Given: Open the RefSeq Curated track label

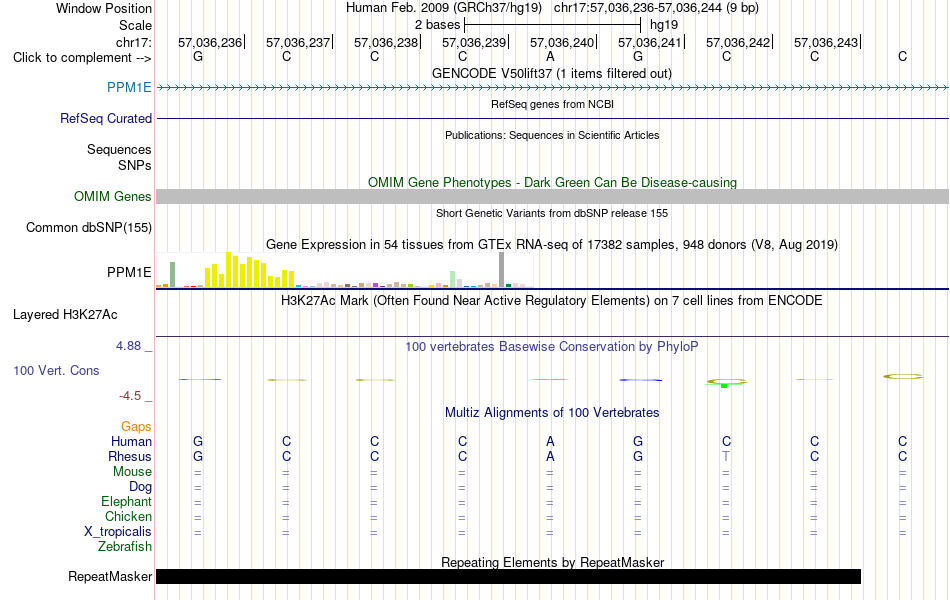Looking at the screenshot, I should point(105,118).
